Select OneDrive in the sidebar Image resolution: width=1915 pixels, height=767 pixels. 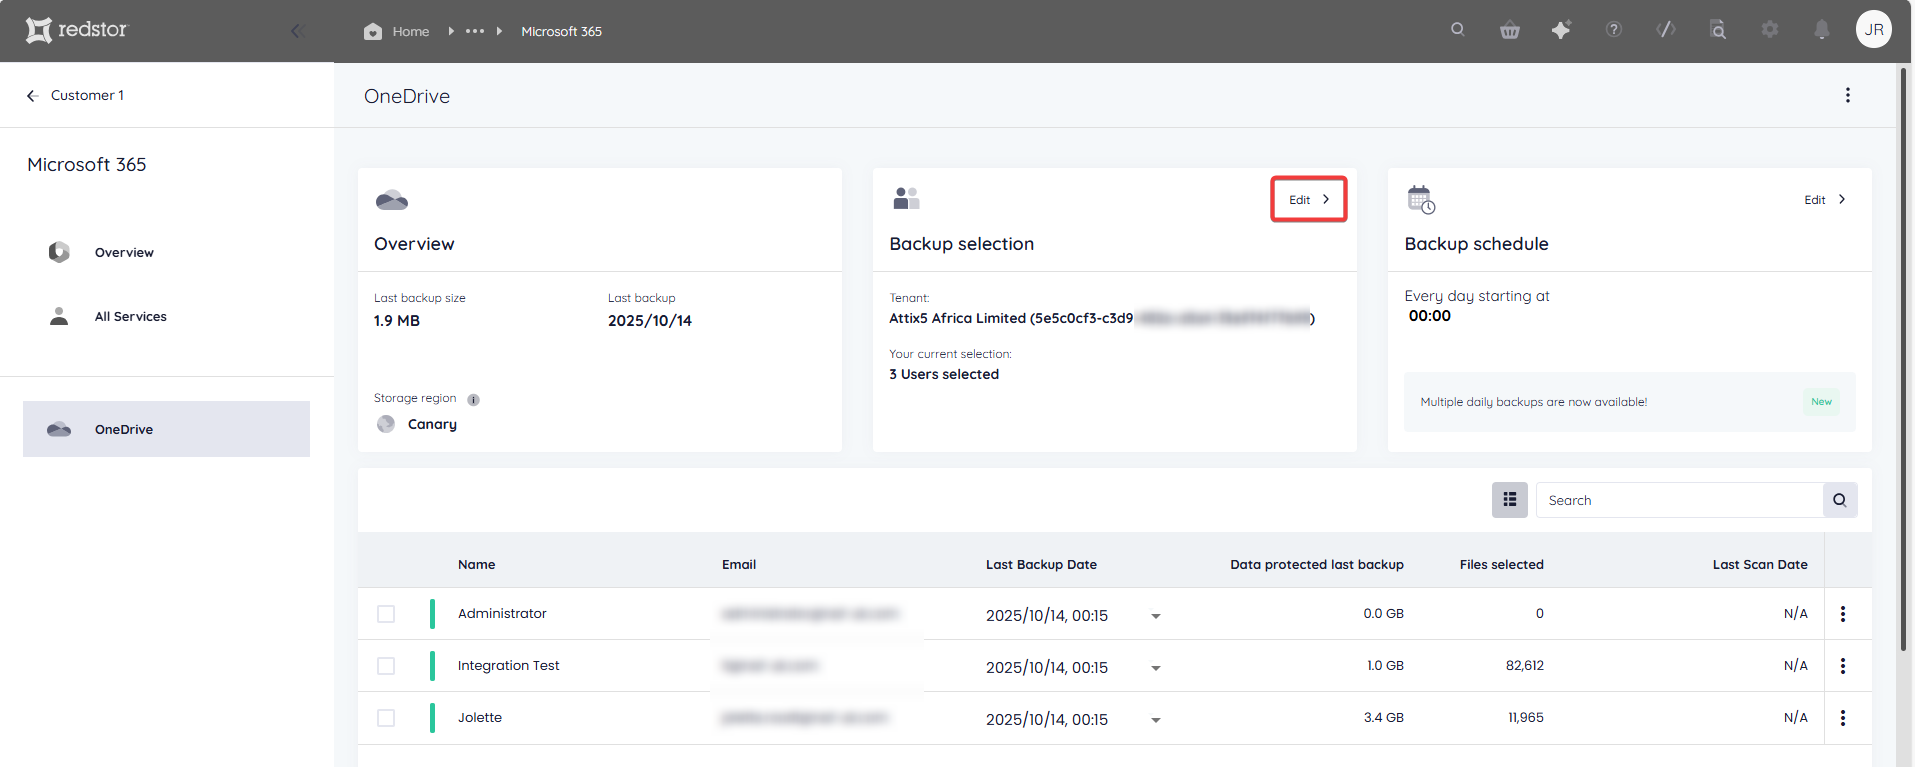coord(166,429)
